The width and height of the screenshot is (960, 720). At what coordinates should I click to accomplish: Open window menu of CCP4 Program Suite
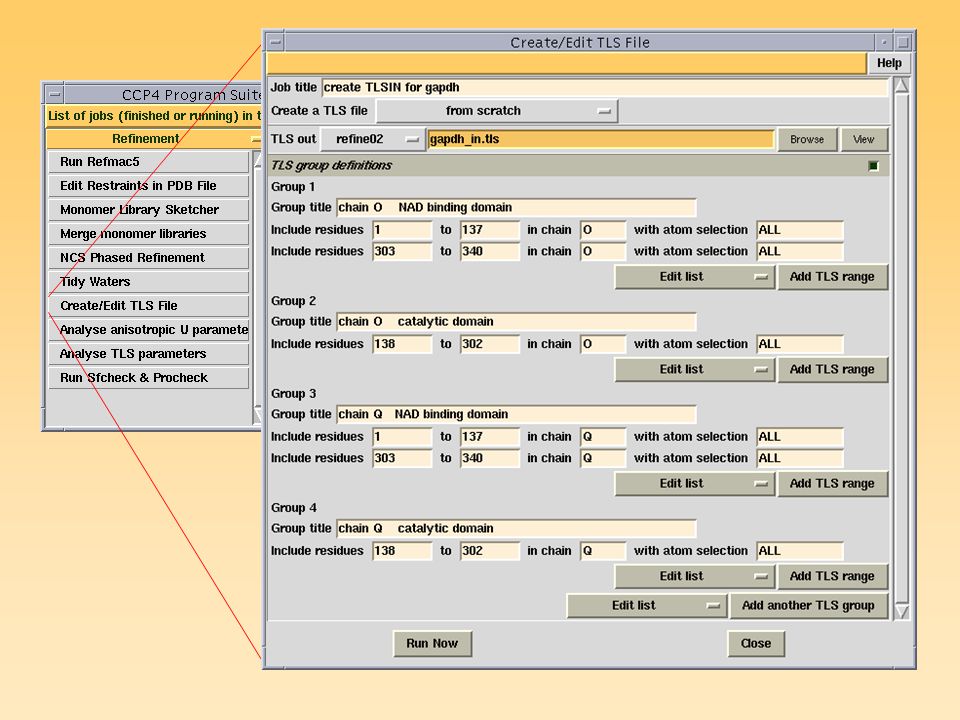click(x=55, y=95)
